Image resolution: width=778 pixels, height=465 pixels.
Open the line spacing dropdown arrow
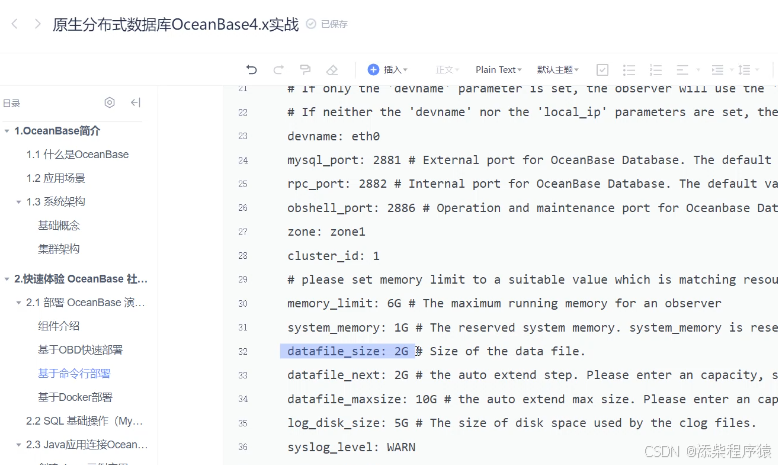pos(757,70)
